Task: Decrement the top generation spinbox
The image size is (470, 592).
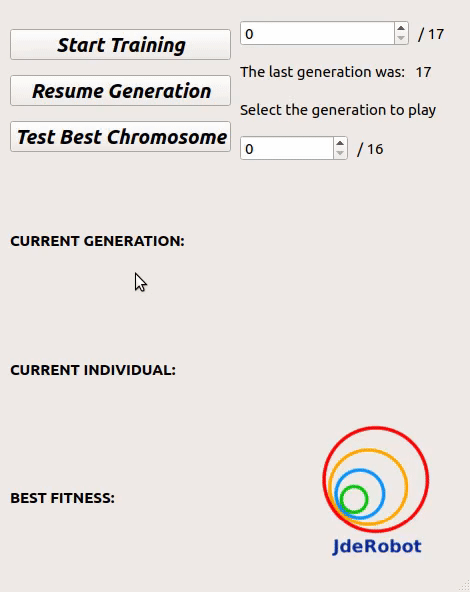Action: [401, 38]
